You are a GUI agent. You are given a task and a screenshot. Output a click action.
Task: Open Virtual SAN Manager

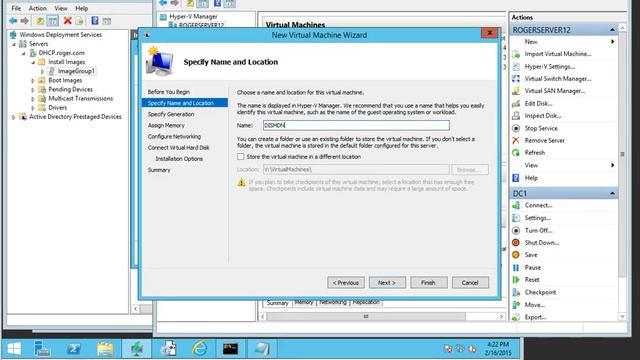pos(555,91)
